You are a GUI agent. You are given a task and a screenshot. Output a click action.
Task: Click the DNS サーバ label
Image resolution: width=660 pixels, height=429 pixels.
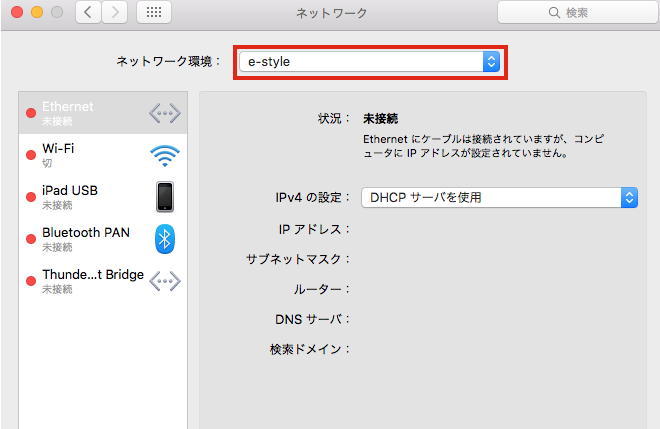[x=312, y=319]
